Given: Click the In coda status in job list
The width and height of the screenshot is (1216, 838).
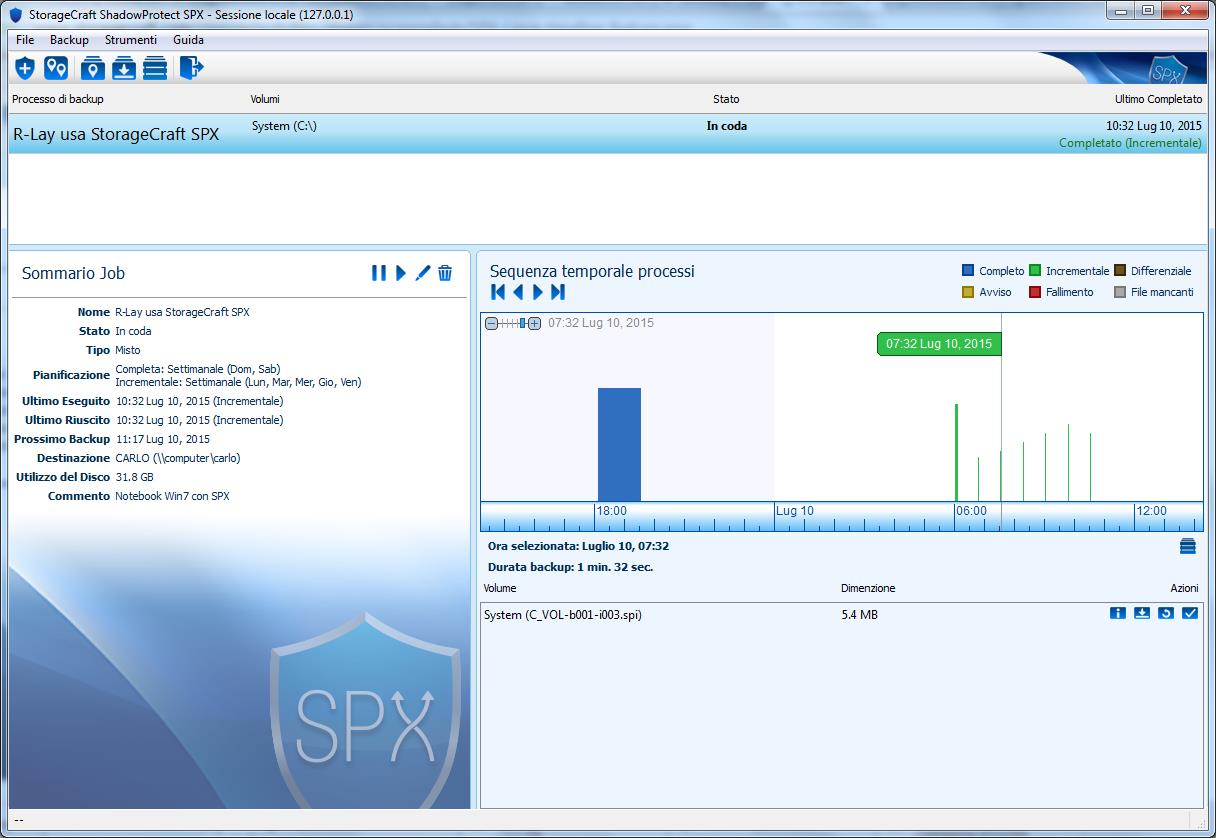Looking at the screenshot, I should [727, 126].
